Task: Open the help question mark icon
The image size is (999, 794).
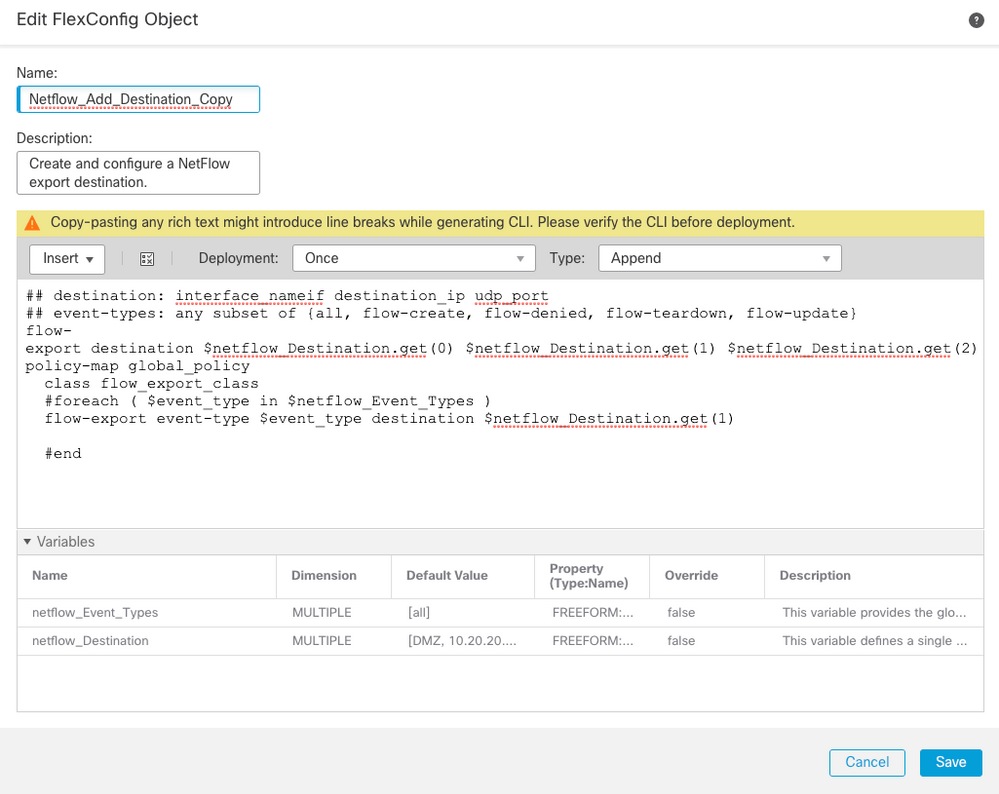Action: tap(976, 19)
